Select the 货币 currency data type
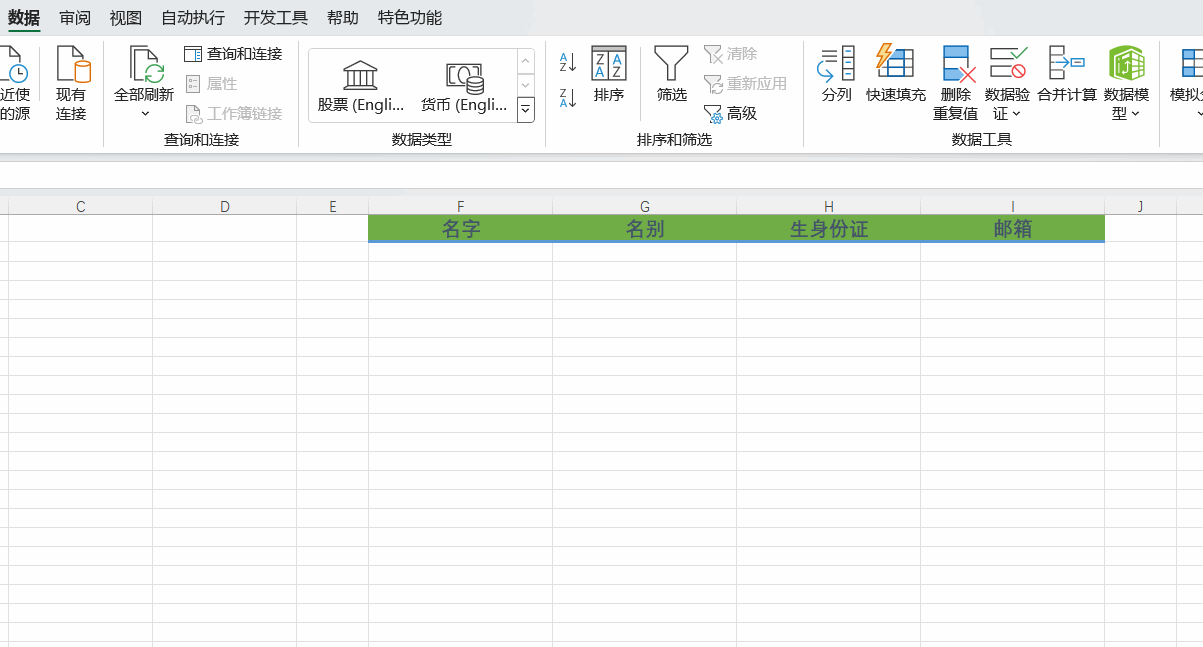This screenshot has height=647, width=1203. coord(464,86)
